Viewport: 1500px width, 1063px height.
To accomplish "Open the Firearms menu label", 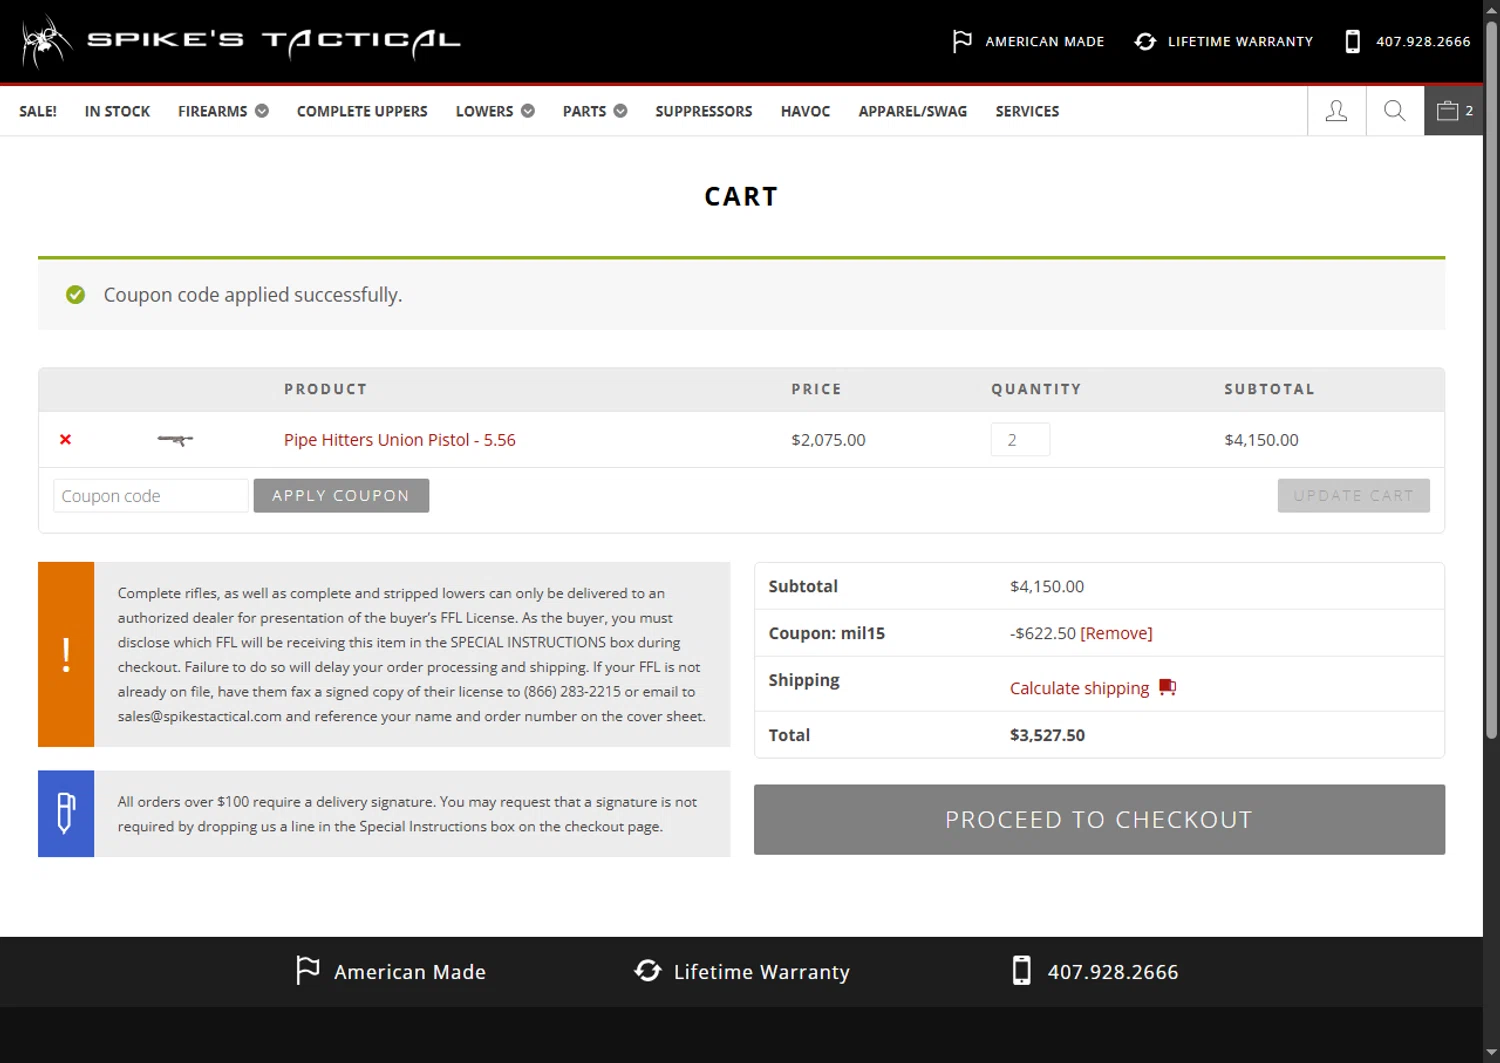I will (x=212, y=111).
